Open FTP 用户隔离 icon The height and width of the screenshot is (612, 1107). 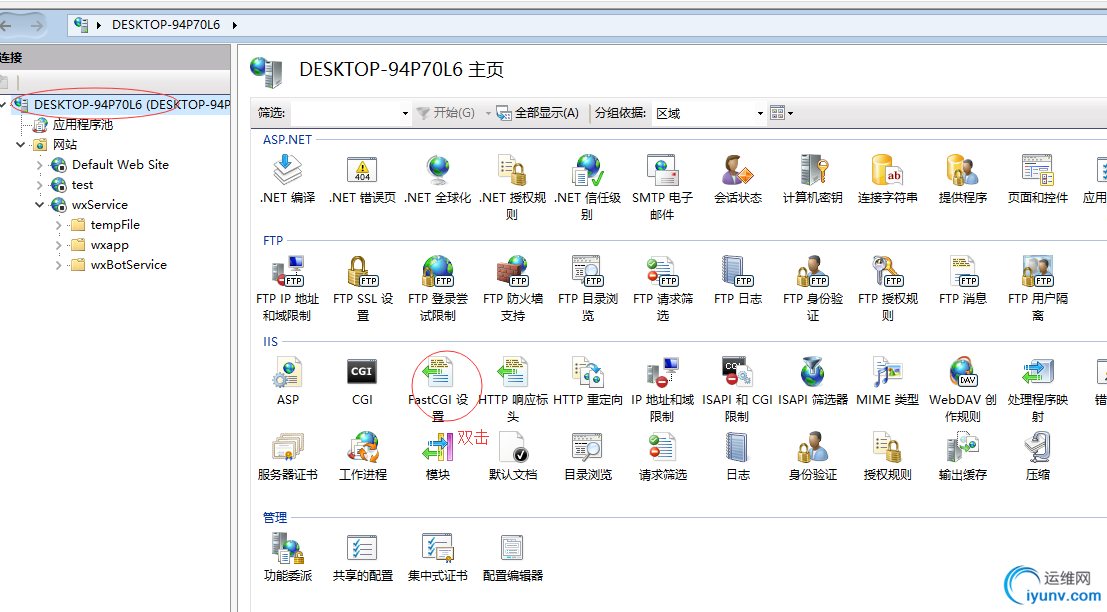point(1038,271)
